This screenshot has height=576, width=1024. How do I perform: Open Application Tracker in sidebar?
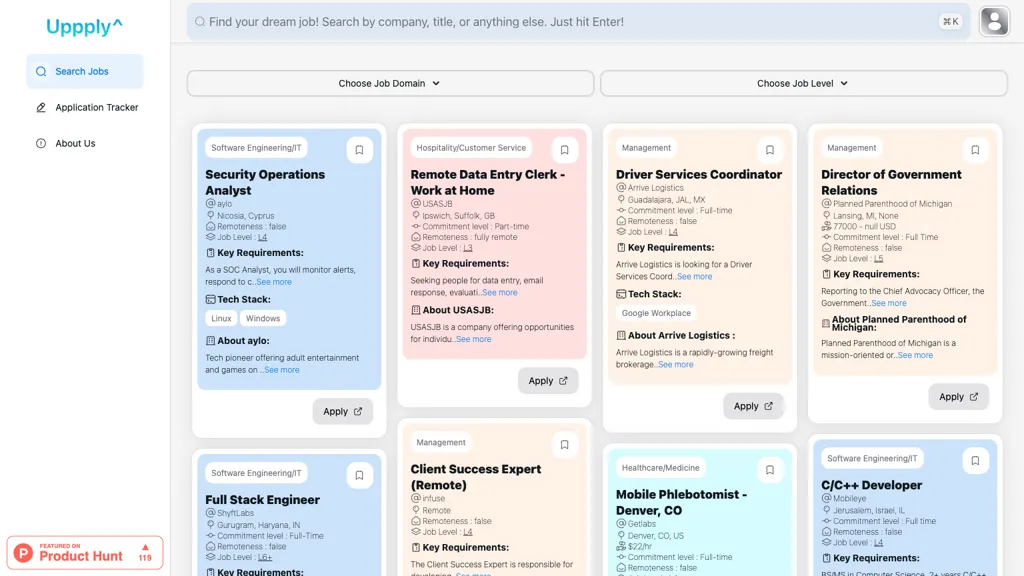tap(96, 108)
